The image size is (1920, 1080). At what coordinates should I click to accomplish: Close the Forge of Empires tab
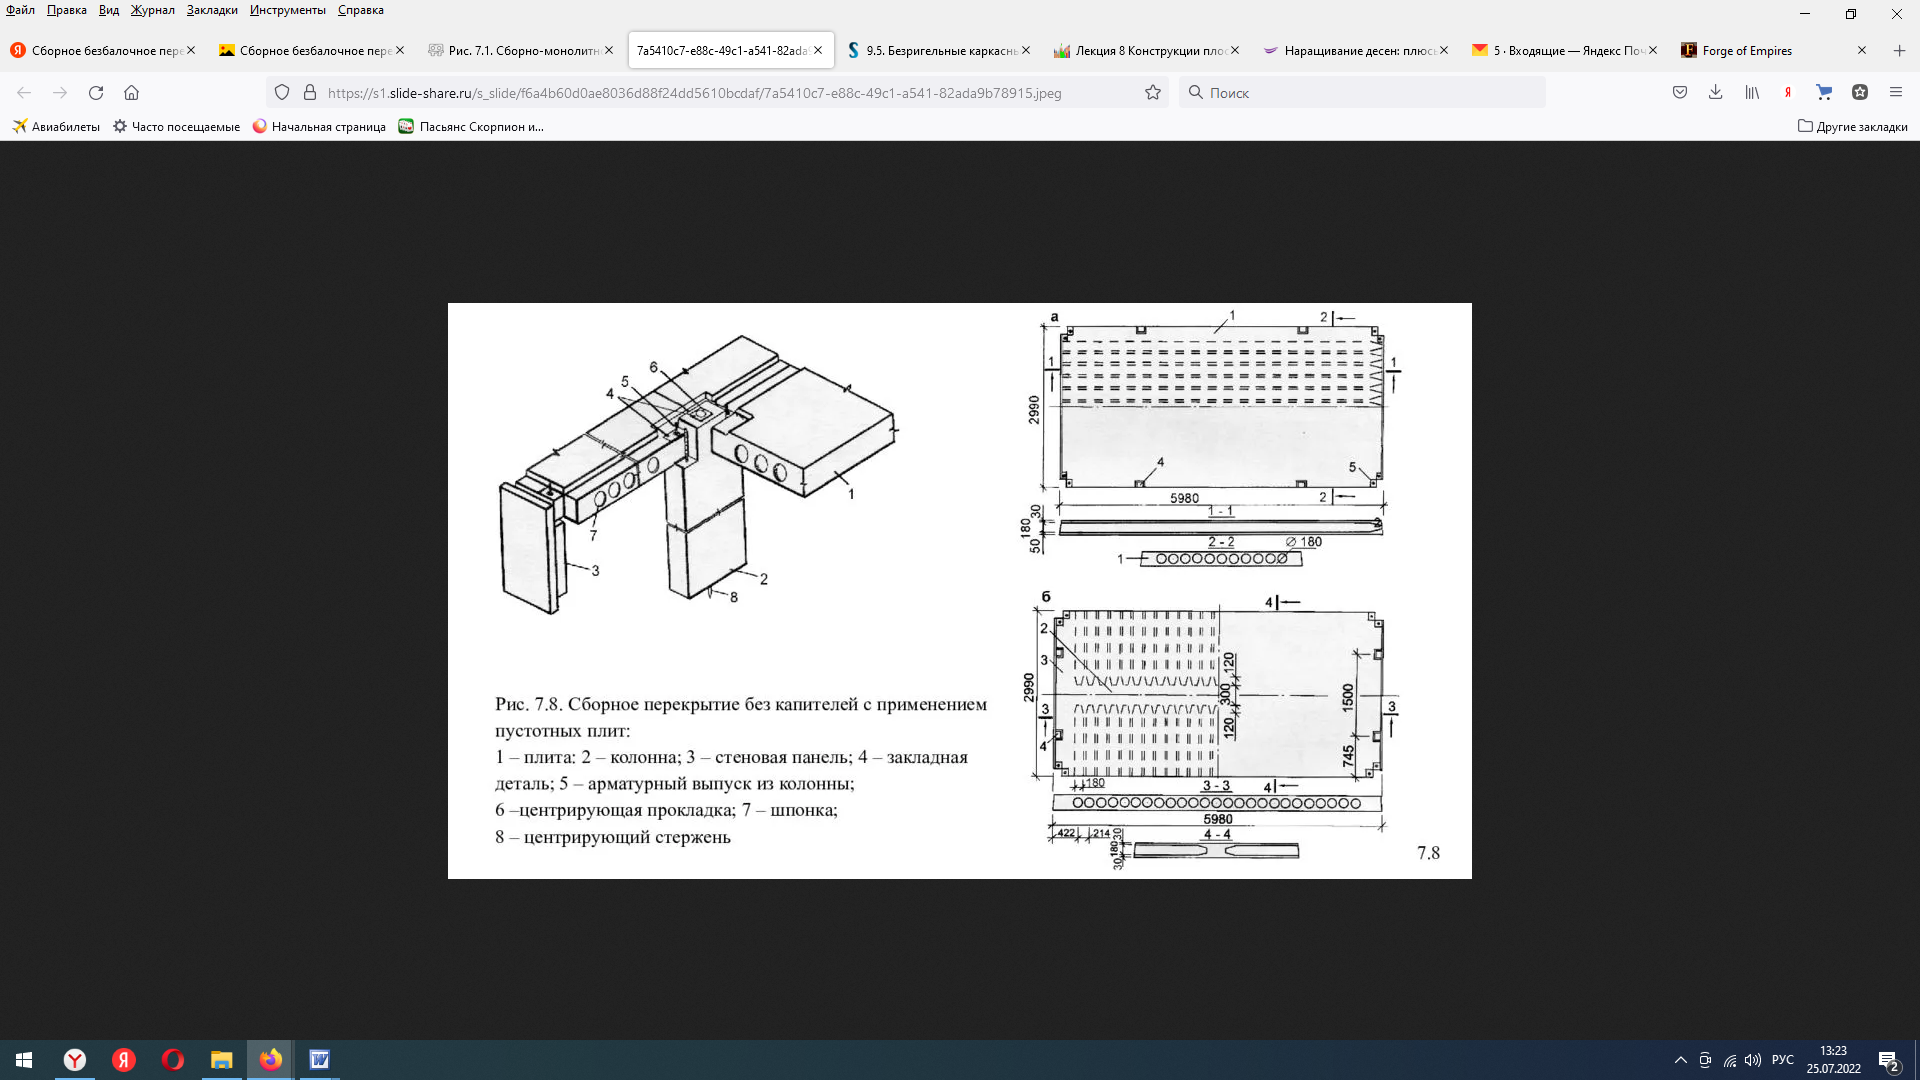coord(1862,51)
